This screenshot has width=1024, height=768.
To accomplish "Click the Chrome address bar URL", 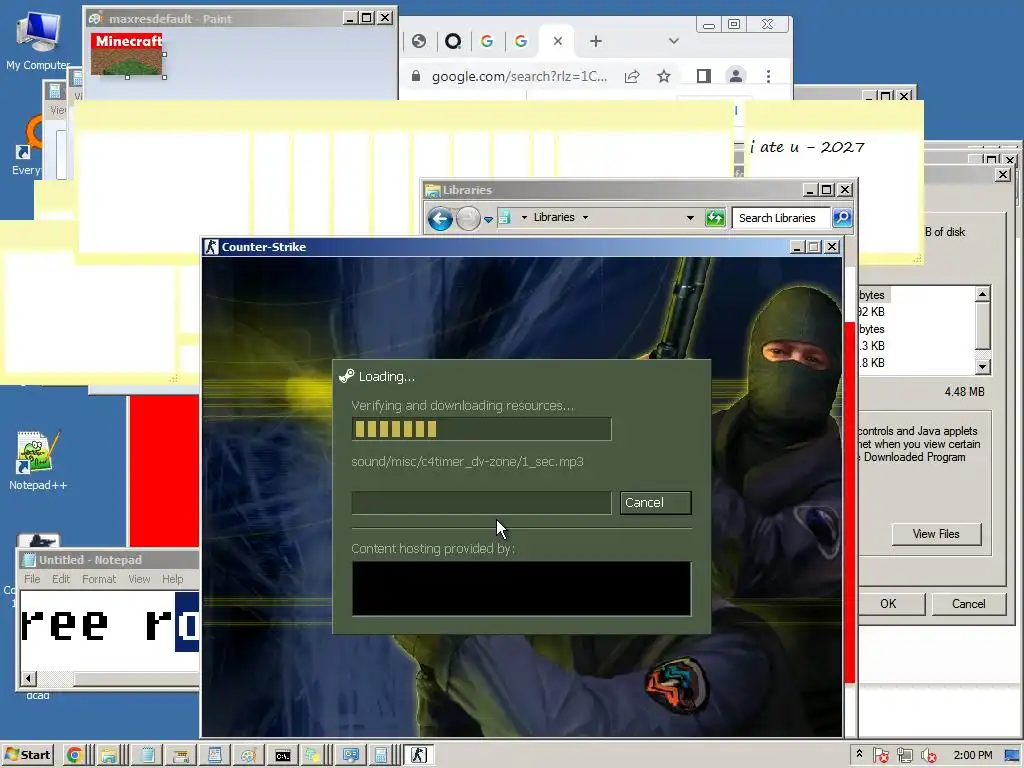I will [520, 76].
